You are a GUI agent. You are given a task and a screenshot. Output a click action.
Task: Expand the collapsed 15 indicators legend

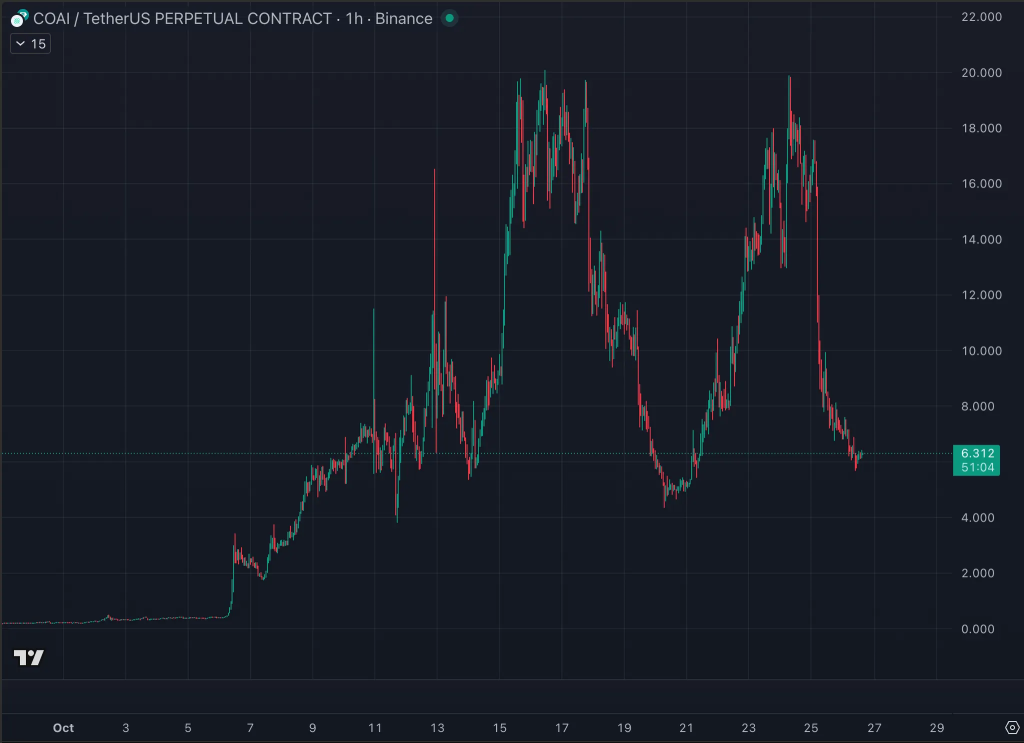(29, 44)
